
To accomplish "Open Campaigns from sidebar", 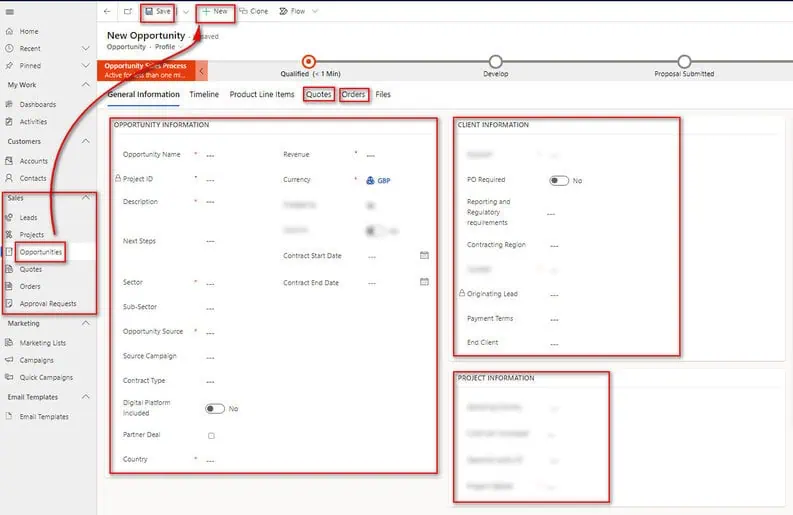I will coord(36,360).
